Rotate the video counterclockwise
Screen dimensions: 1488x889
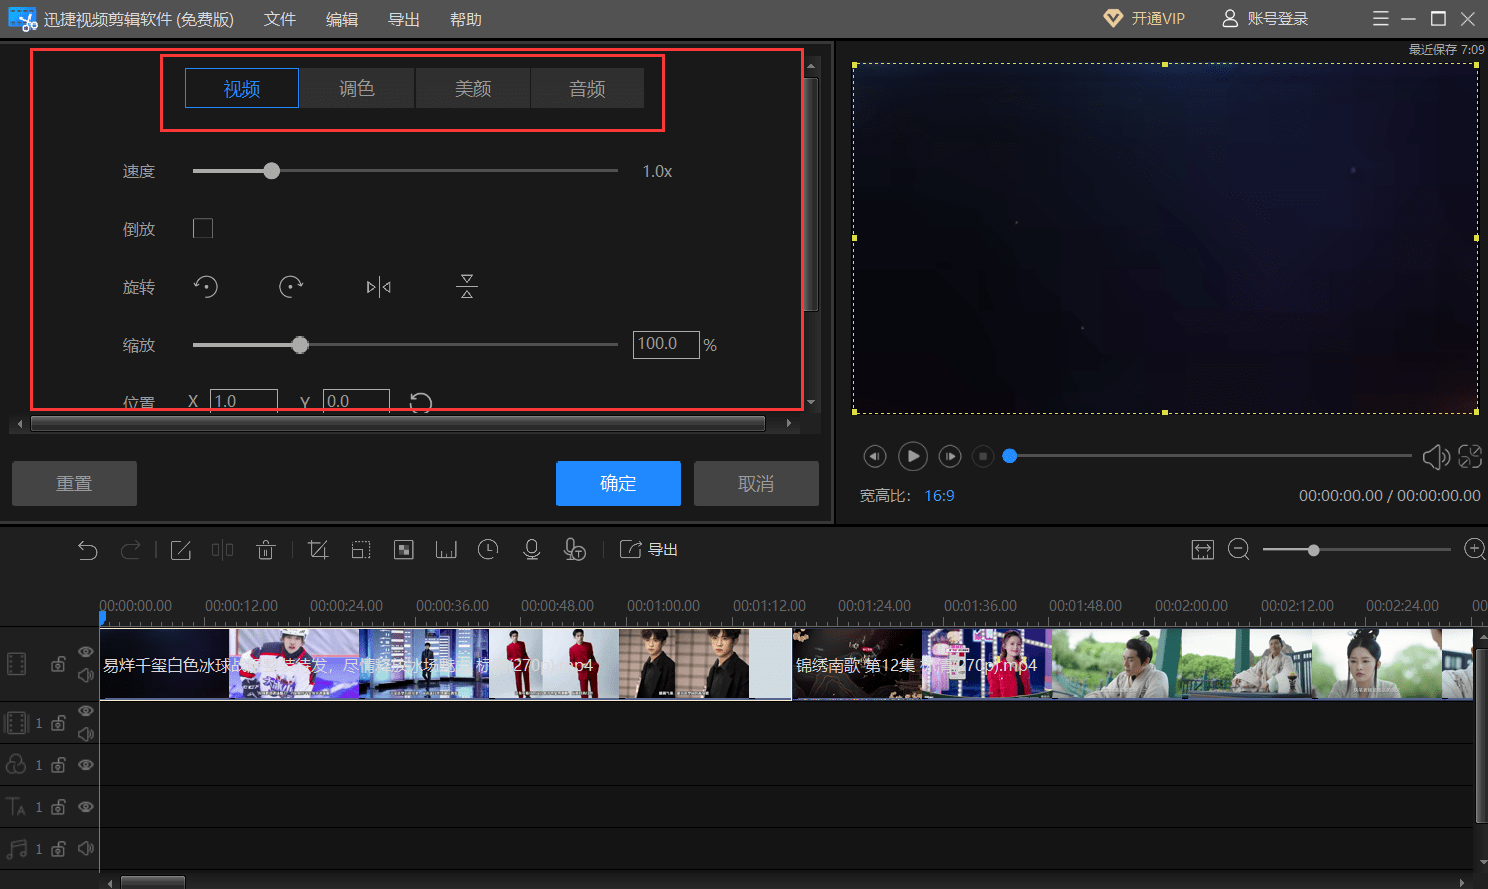206,287
